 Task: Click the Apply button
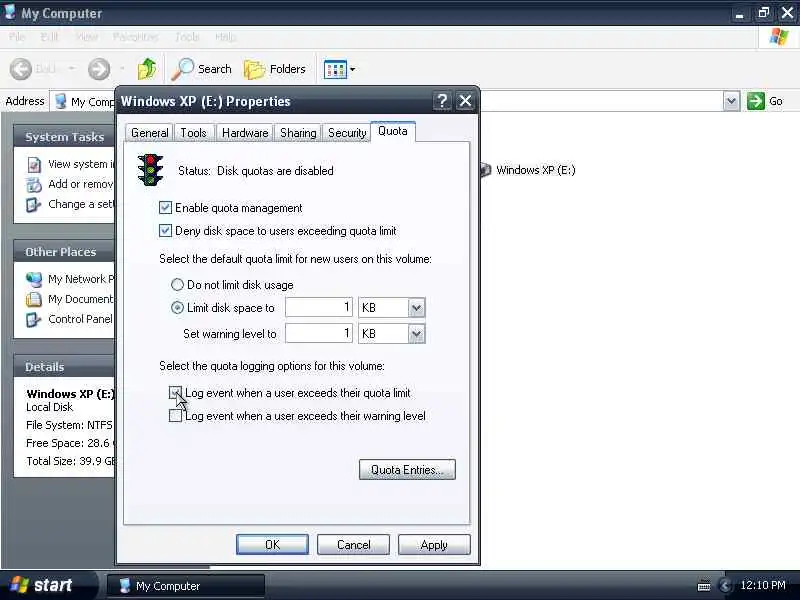tap(434, 544)
